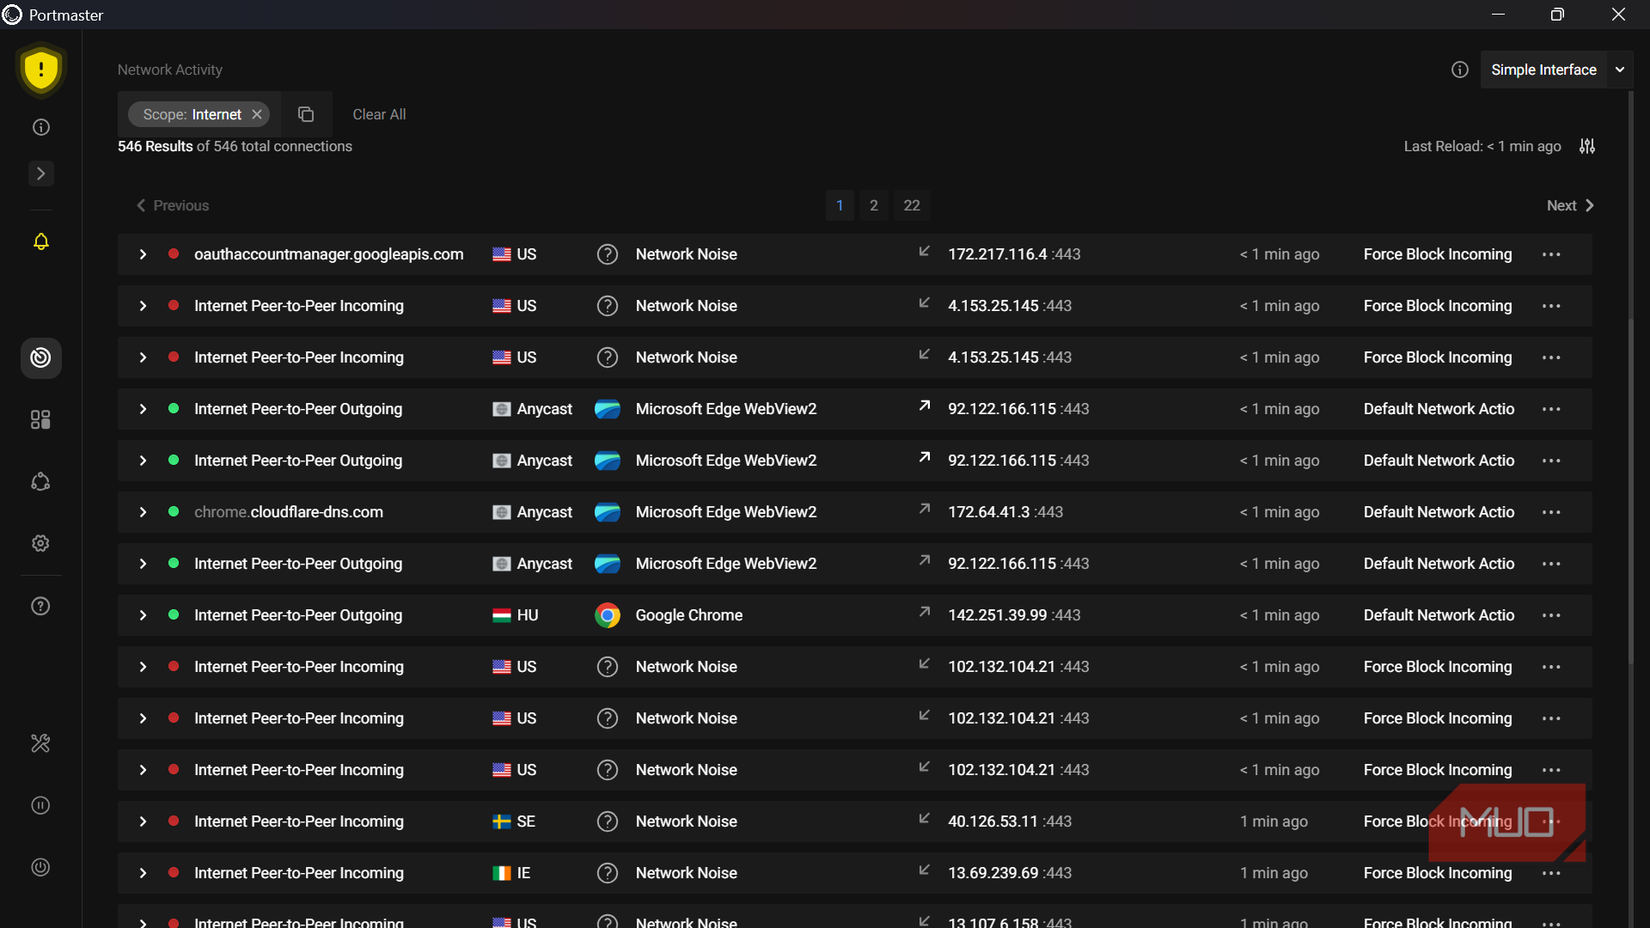Open the more options menu for oauthaccountmanager.googleapis.com

click(x=1551, y=254)
